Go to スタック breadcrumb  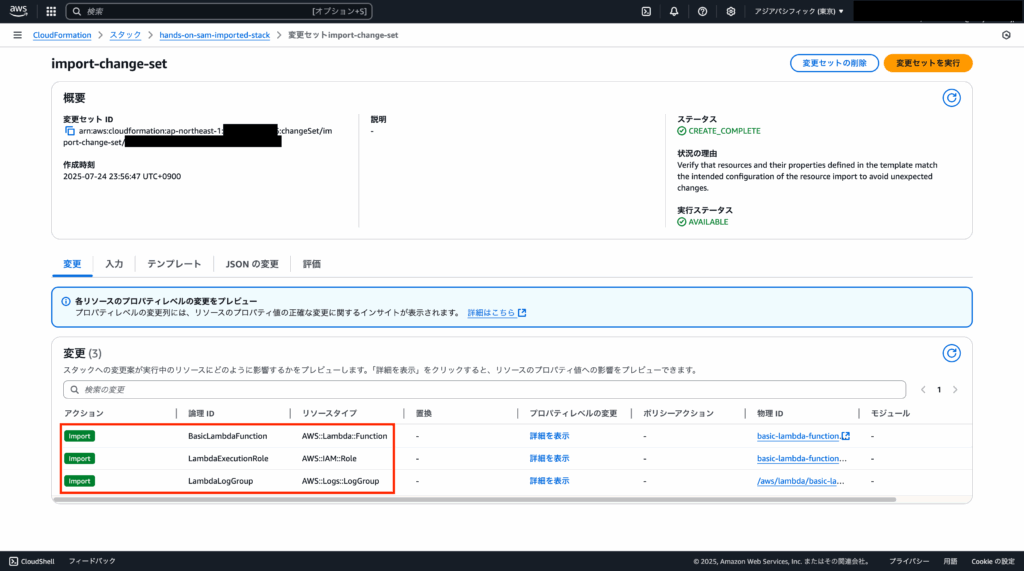click(x=125, y=35)
